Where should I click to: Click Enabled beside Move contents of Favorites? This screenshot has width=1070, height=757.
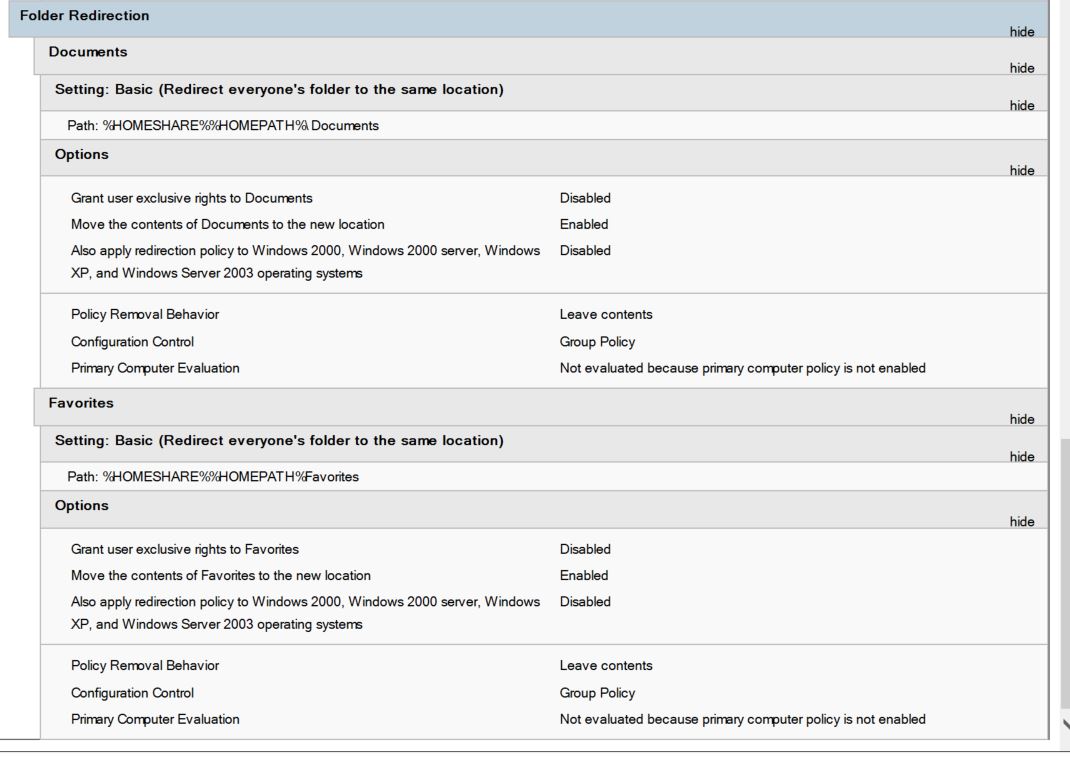tap(583, 575)
